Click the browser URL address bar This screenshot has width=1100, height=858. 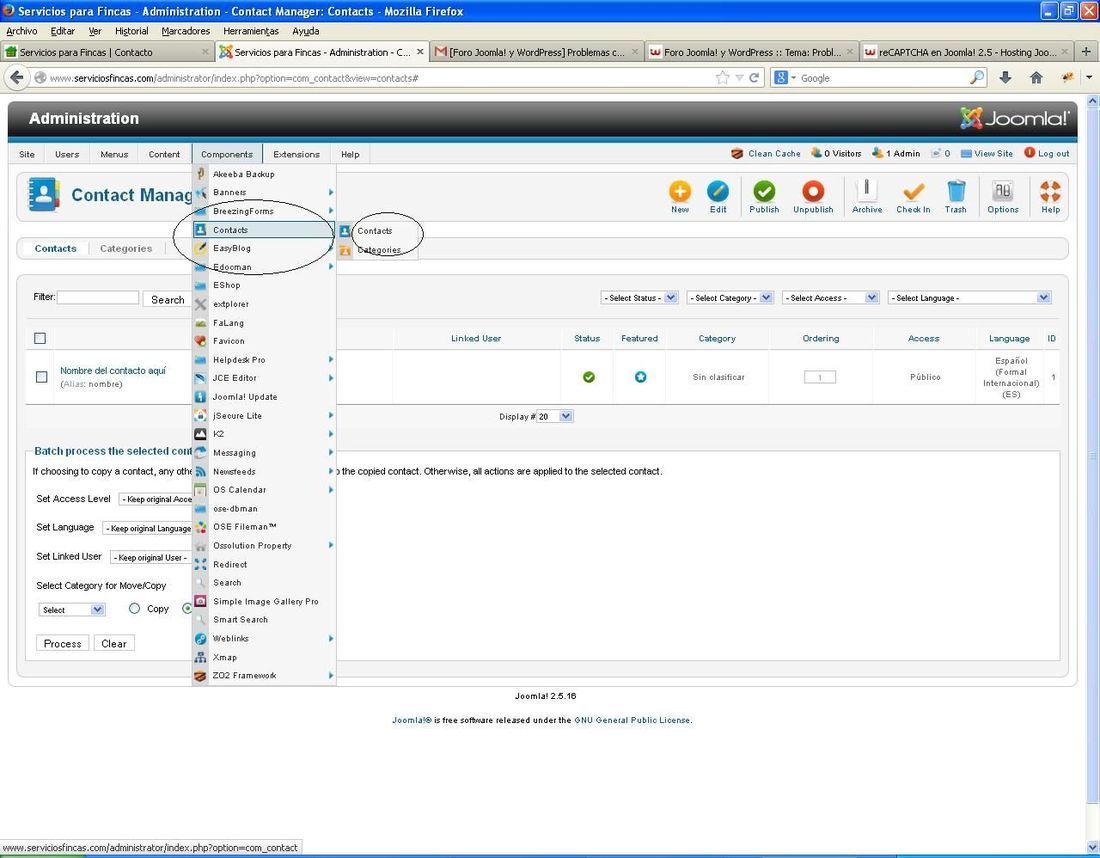[x=379, y=78]
